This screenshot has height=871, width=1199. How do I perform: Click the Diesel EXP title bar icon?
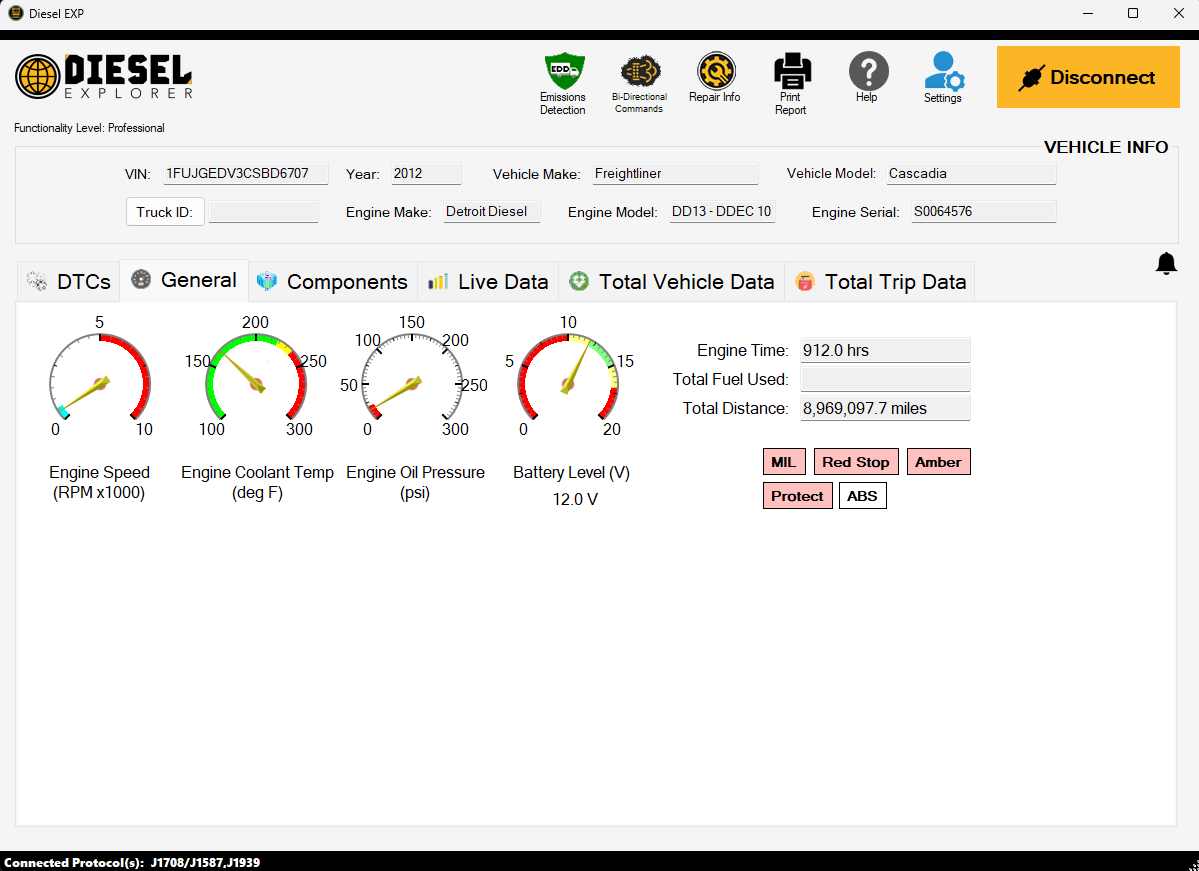pyautogui.click(x=15, y=13)
